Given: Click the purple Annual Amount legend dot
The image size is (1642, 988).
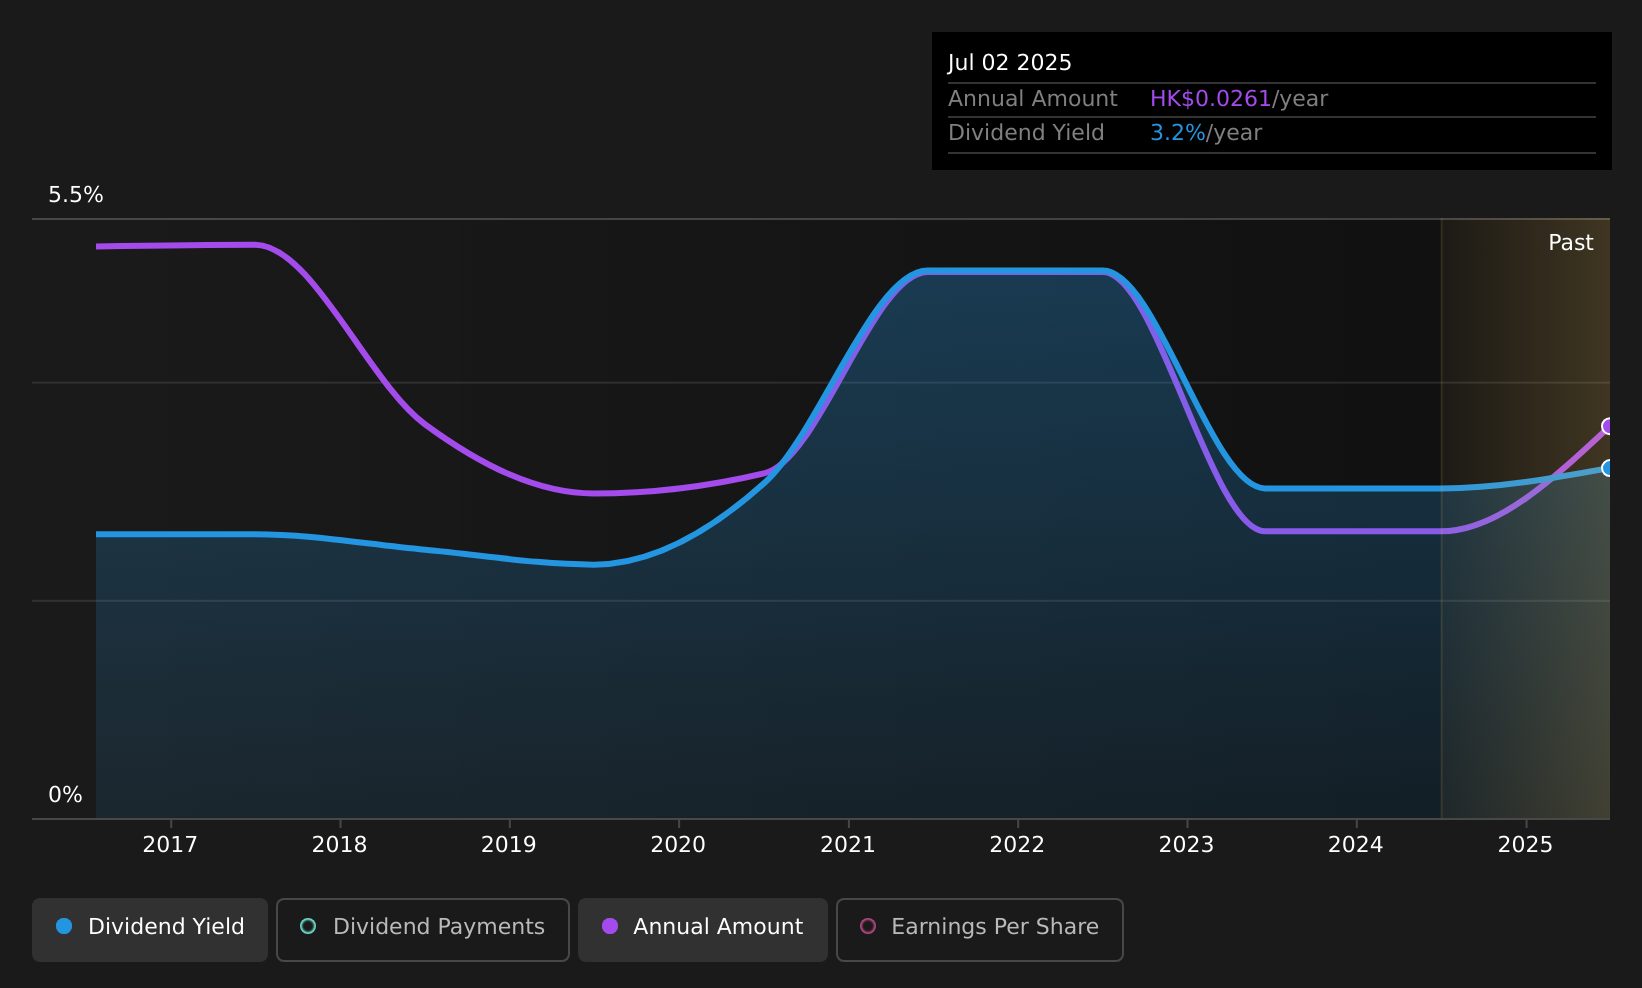Looking at the screenshot, I should 610,926.
